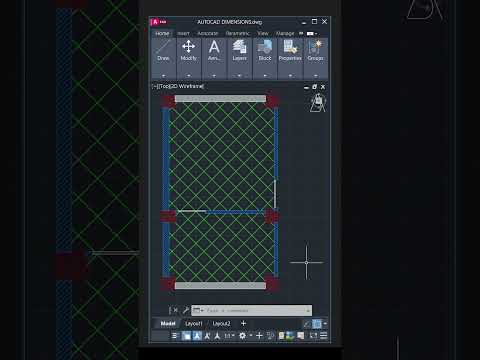Expand the Groups panel dropdown arrow
Image resolution: width=480 pixels, height=360 pixels.
pyautogui.click(x=315, y=76)
